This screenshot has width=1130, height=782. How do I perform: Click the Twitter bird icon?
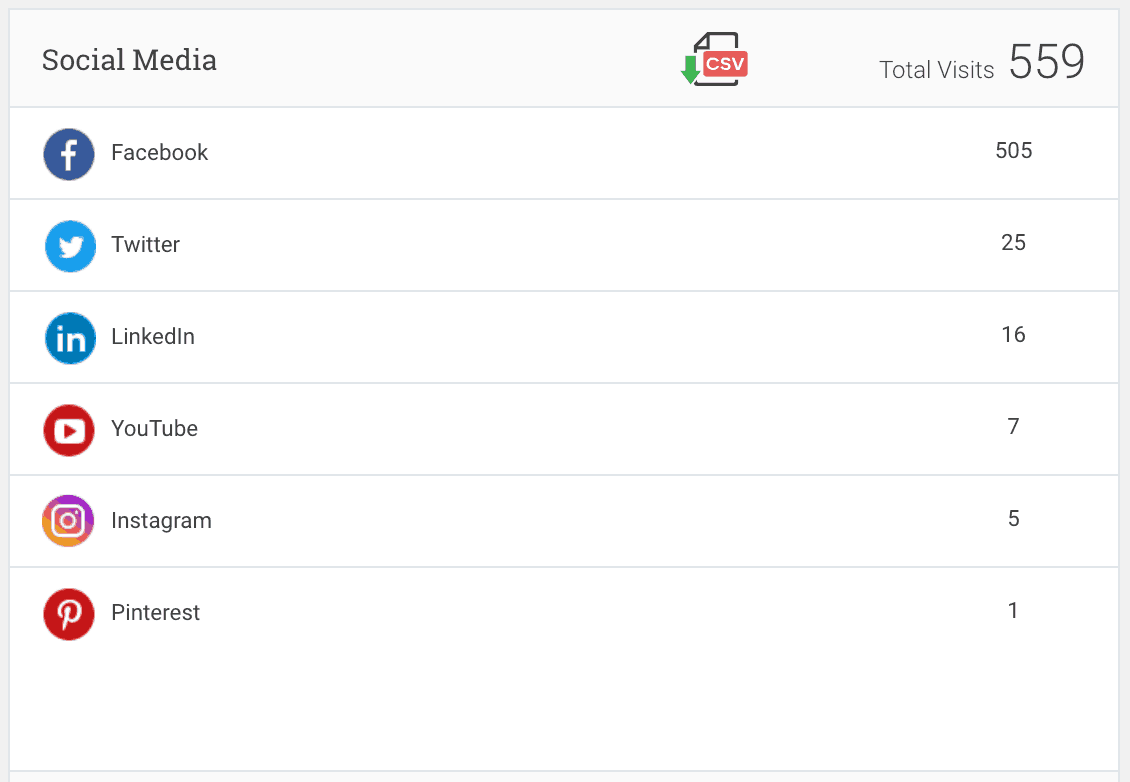point(70,246)
